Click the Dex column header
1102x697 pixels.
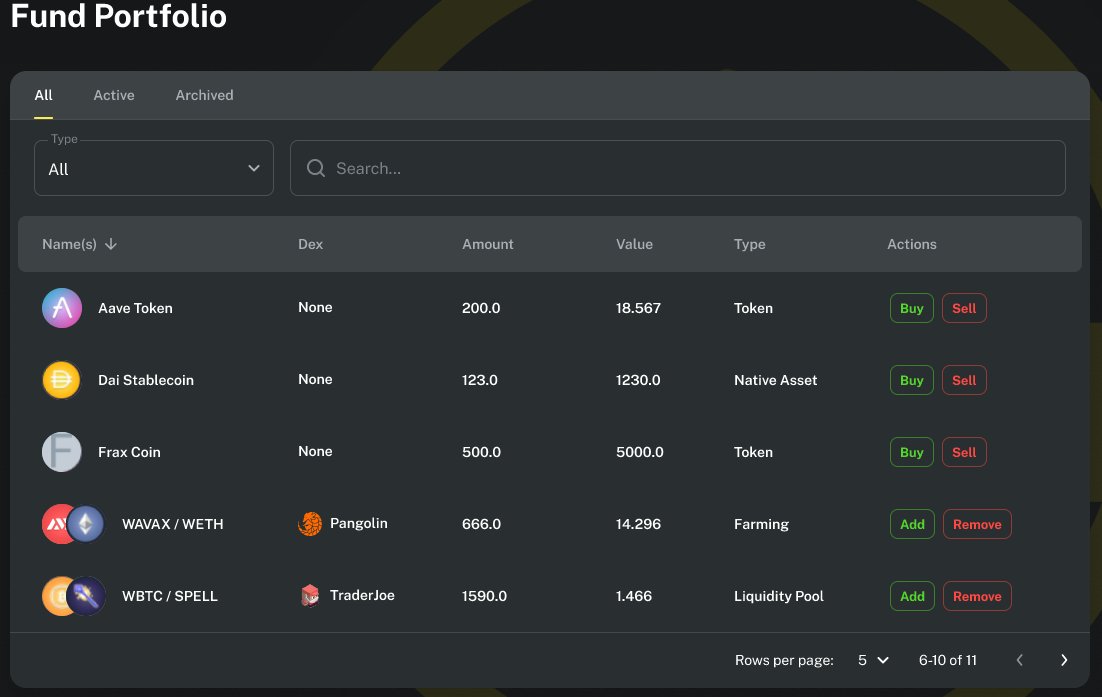[x=310, y=244]
